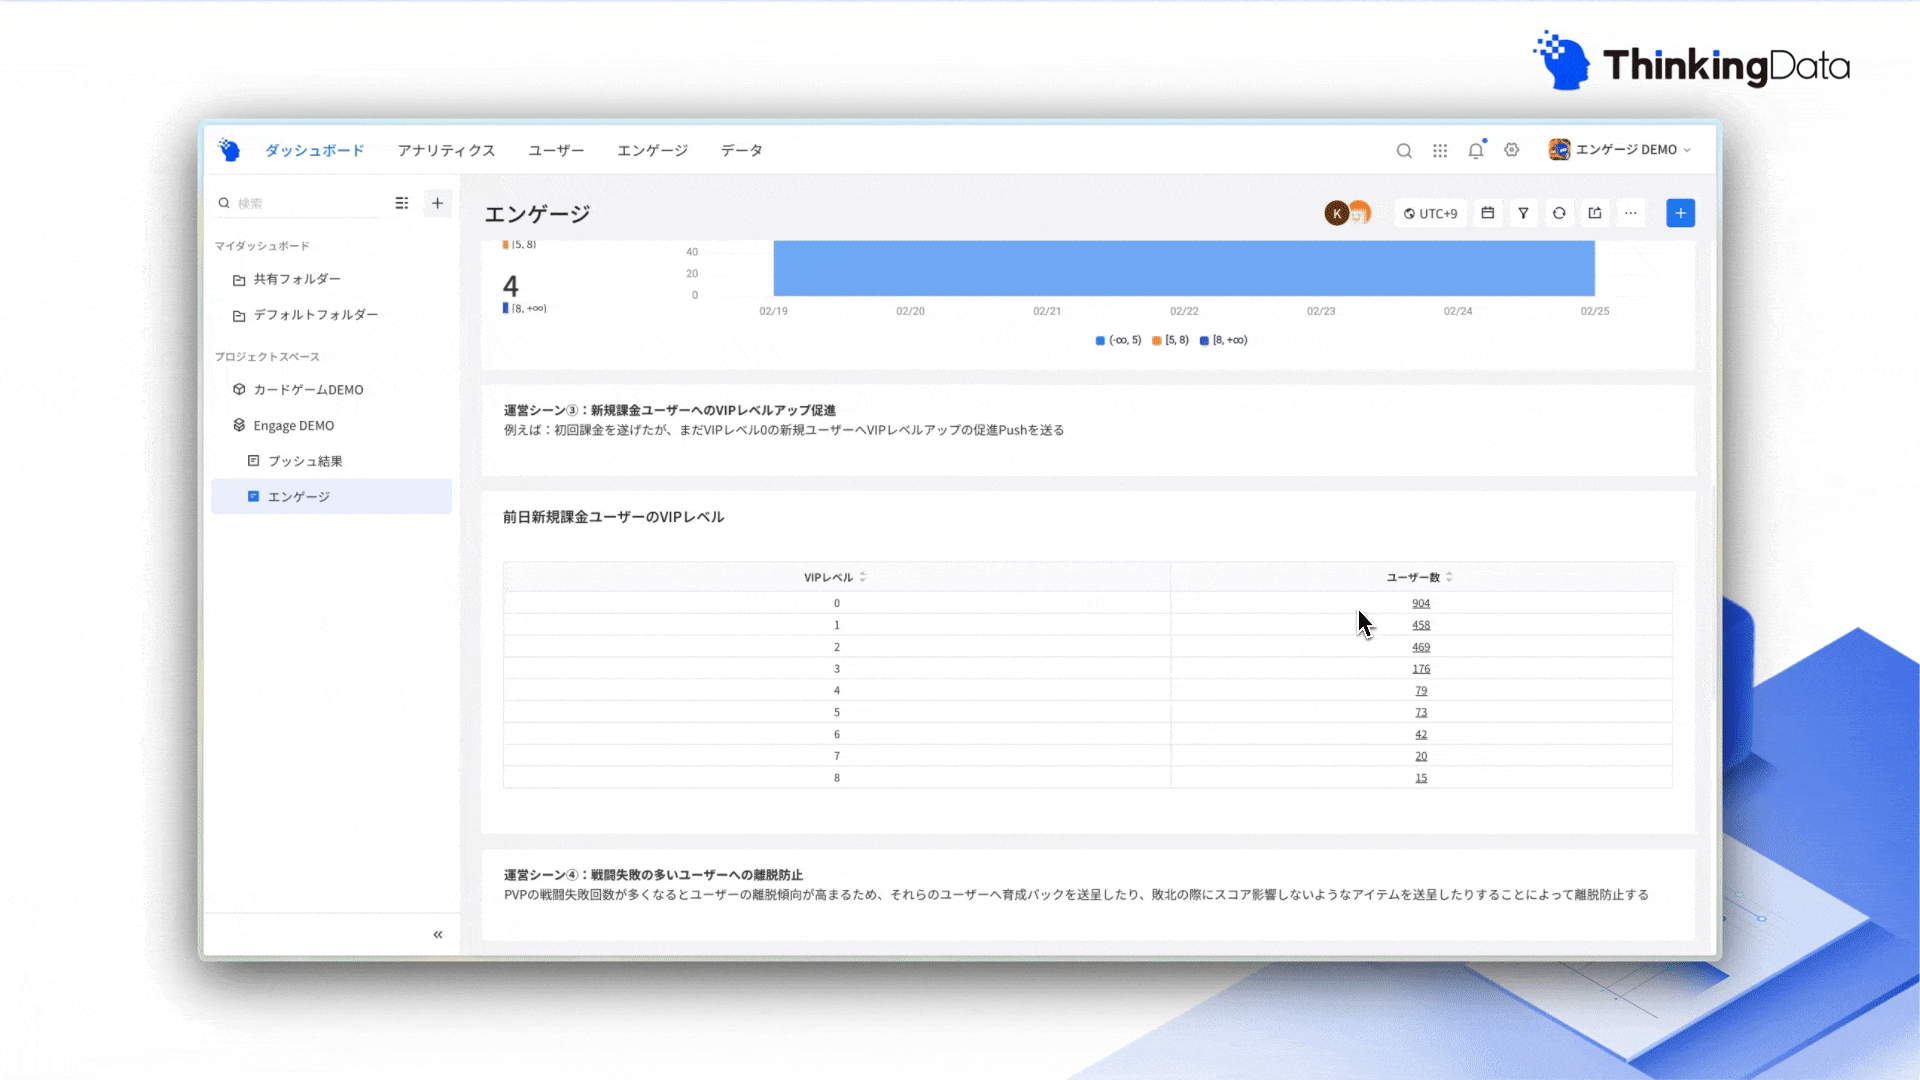This screenshot has width=1920, height=1080.
Task: Open the 20 user count link
Action: point(1421,757)
